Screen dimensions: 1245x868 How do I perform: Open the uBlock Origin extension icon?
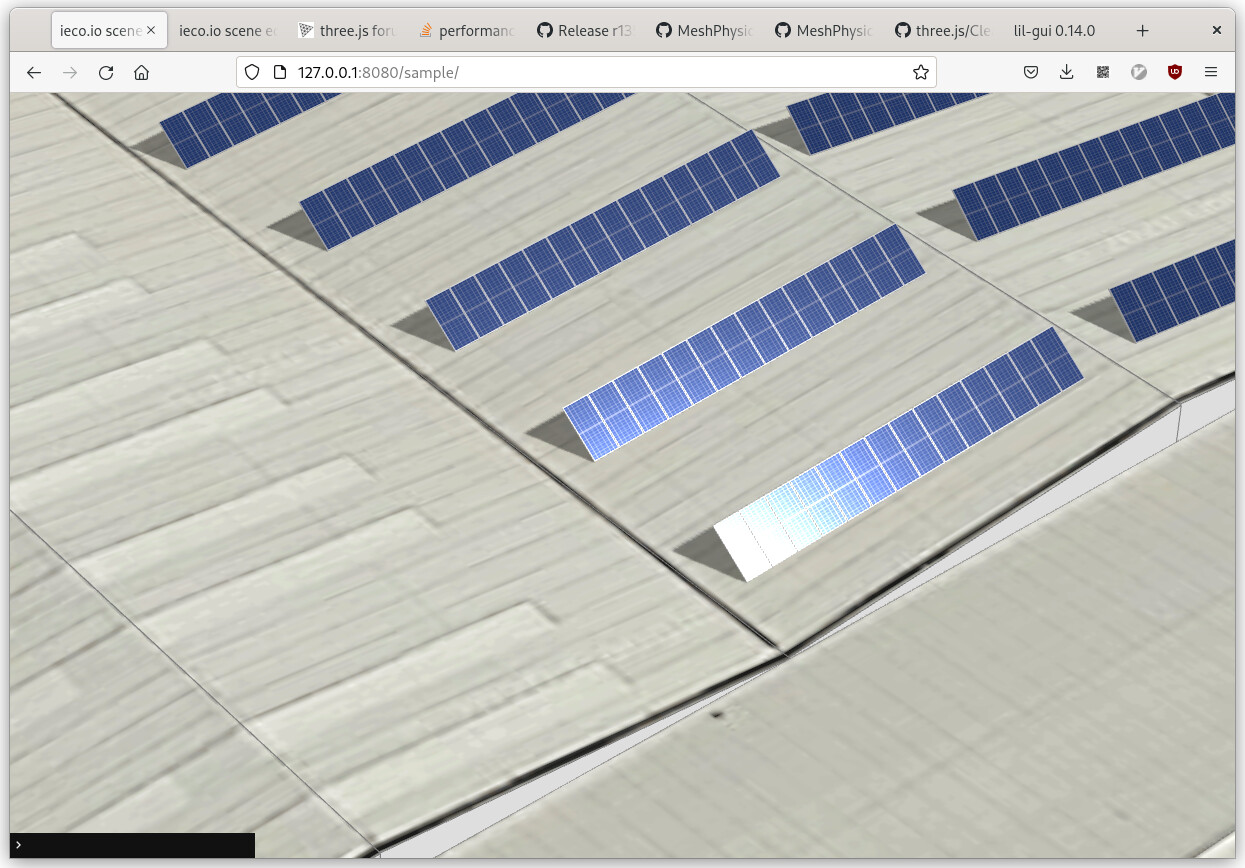coord(1175,72)
